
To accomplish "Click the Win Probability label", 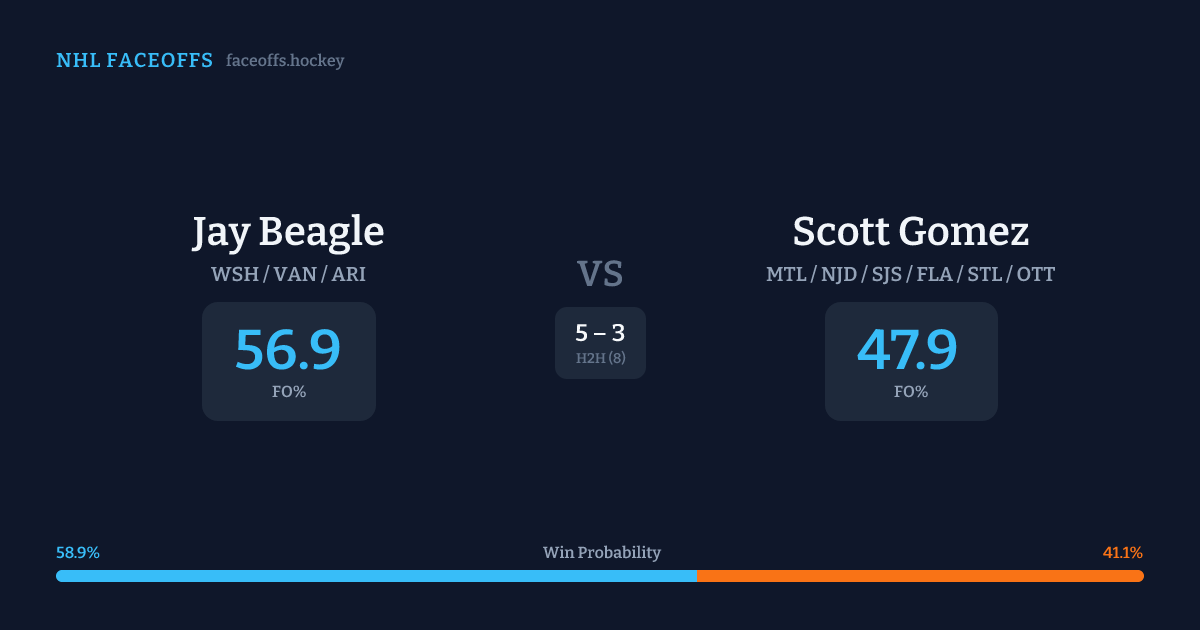I will [x=601, y=553].
